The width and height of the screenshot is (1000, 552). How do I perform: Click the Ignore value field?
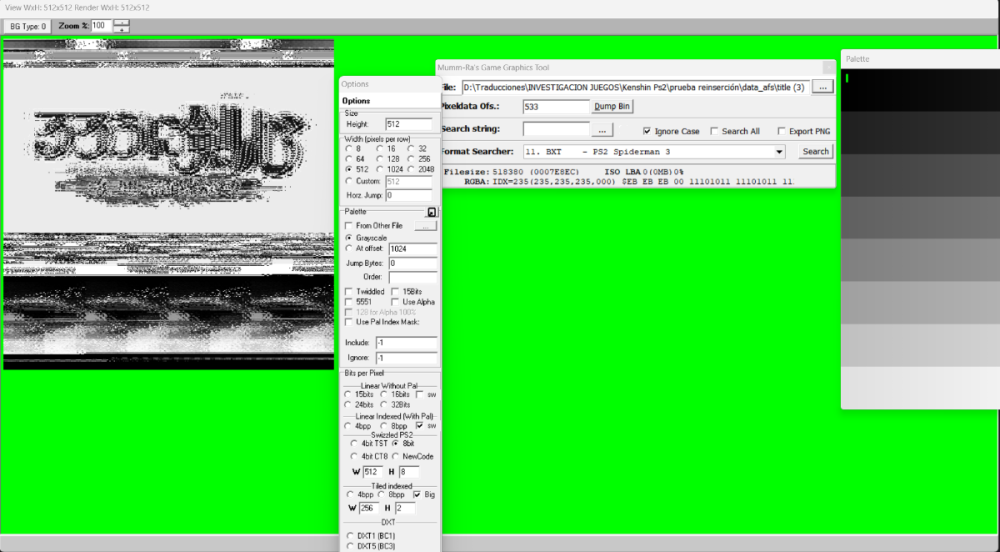[406, 358]
